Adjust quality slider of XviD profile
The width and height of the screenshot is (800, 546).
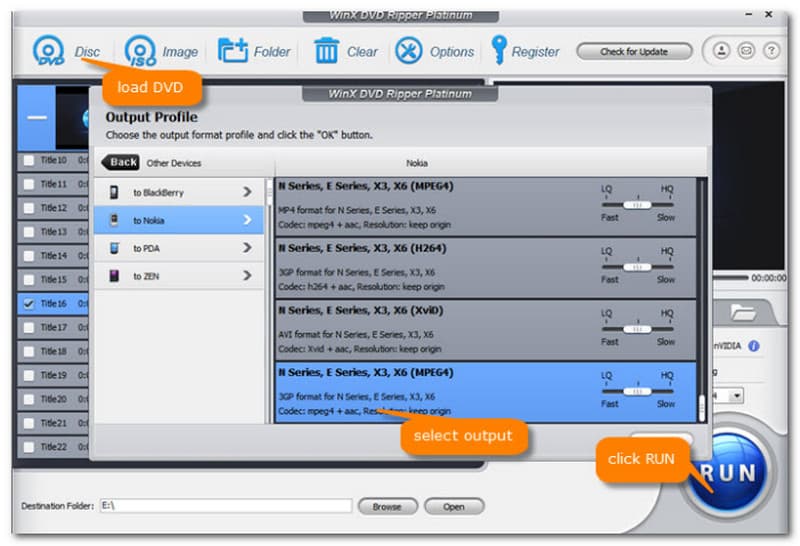point(637,329)
